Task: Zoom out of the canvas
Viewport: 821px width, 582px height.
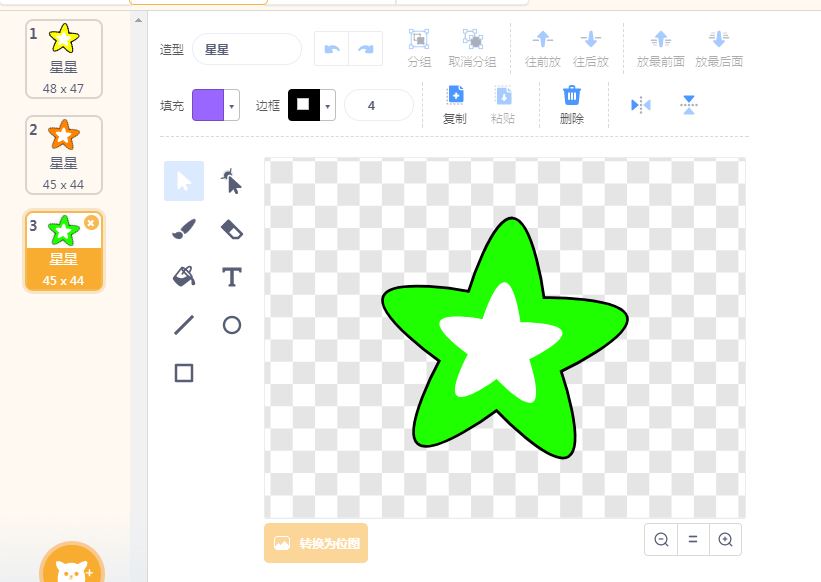Action: (x=661, y=539)
